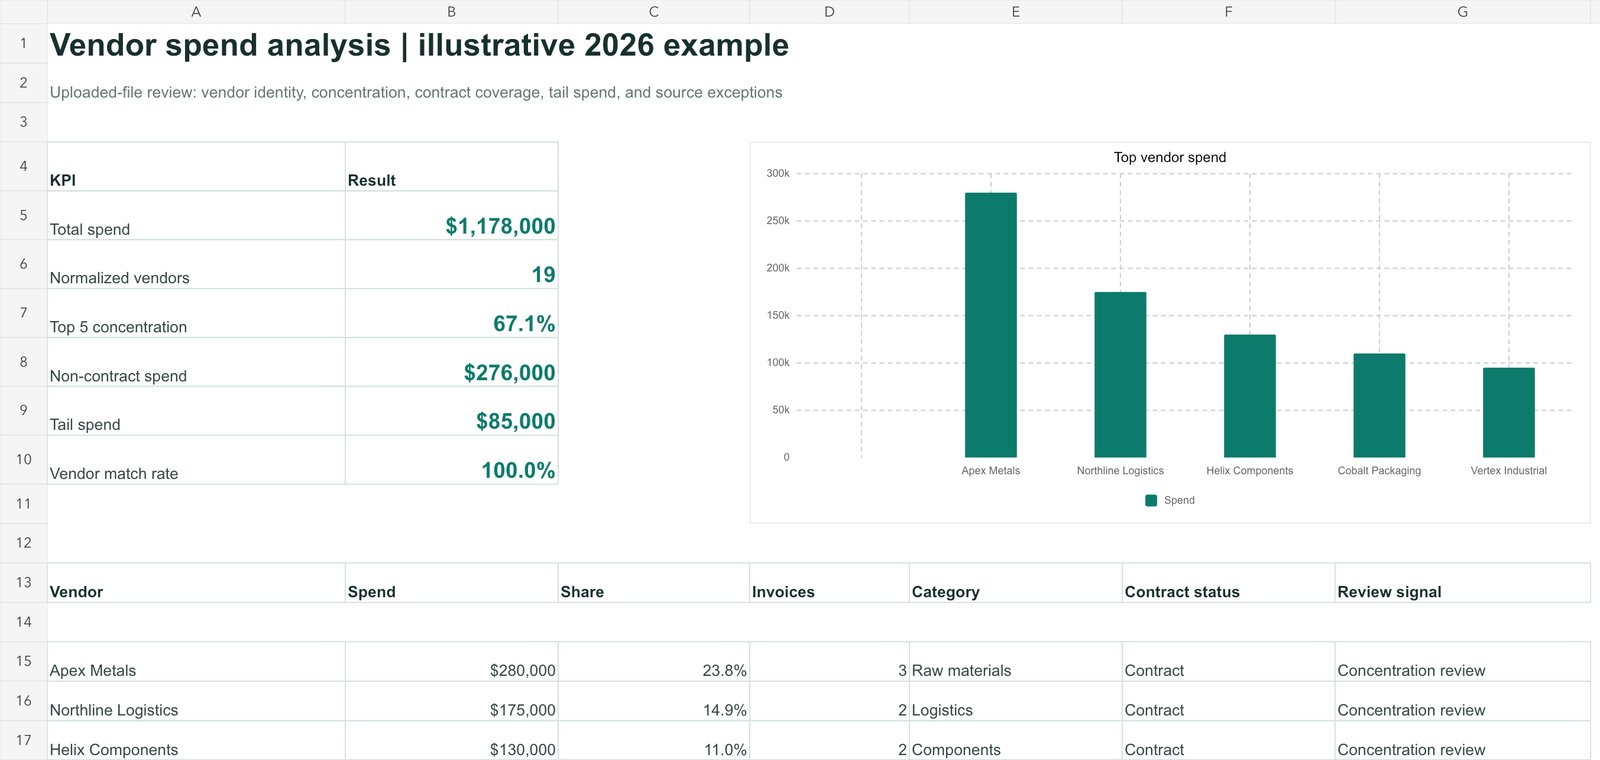Select the $175,000 spend cell

point(452,701)
